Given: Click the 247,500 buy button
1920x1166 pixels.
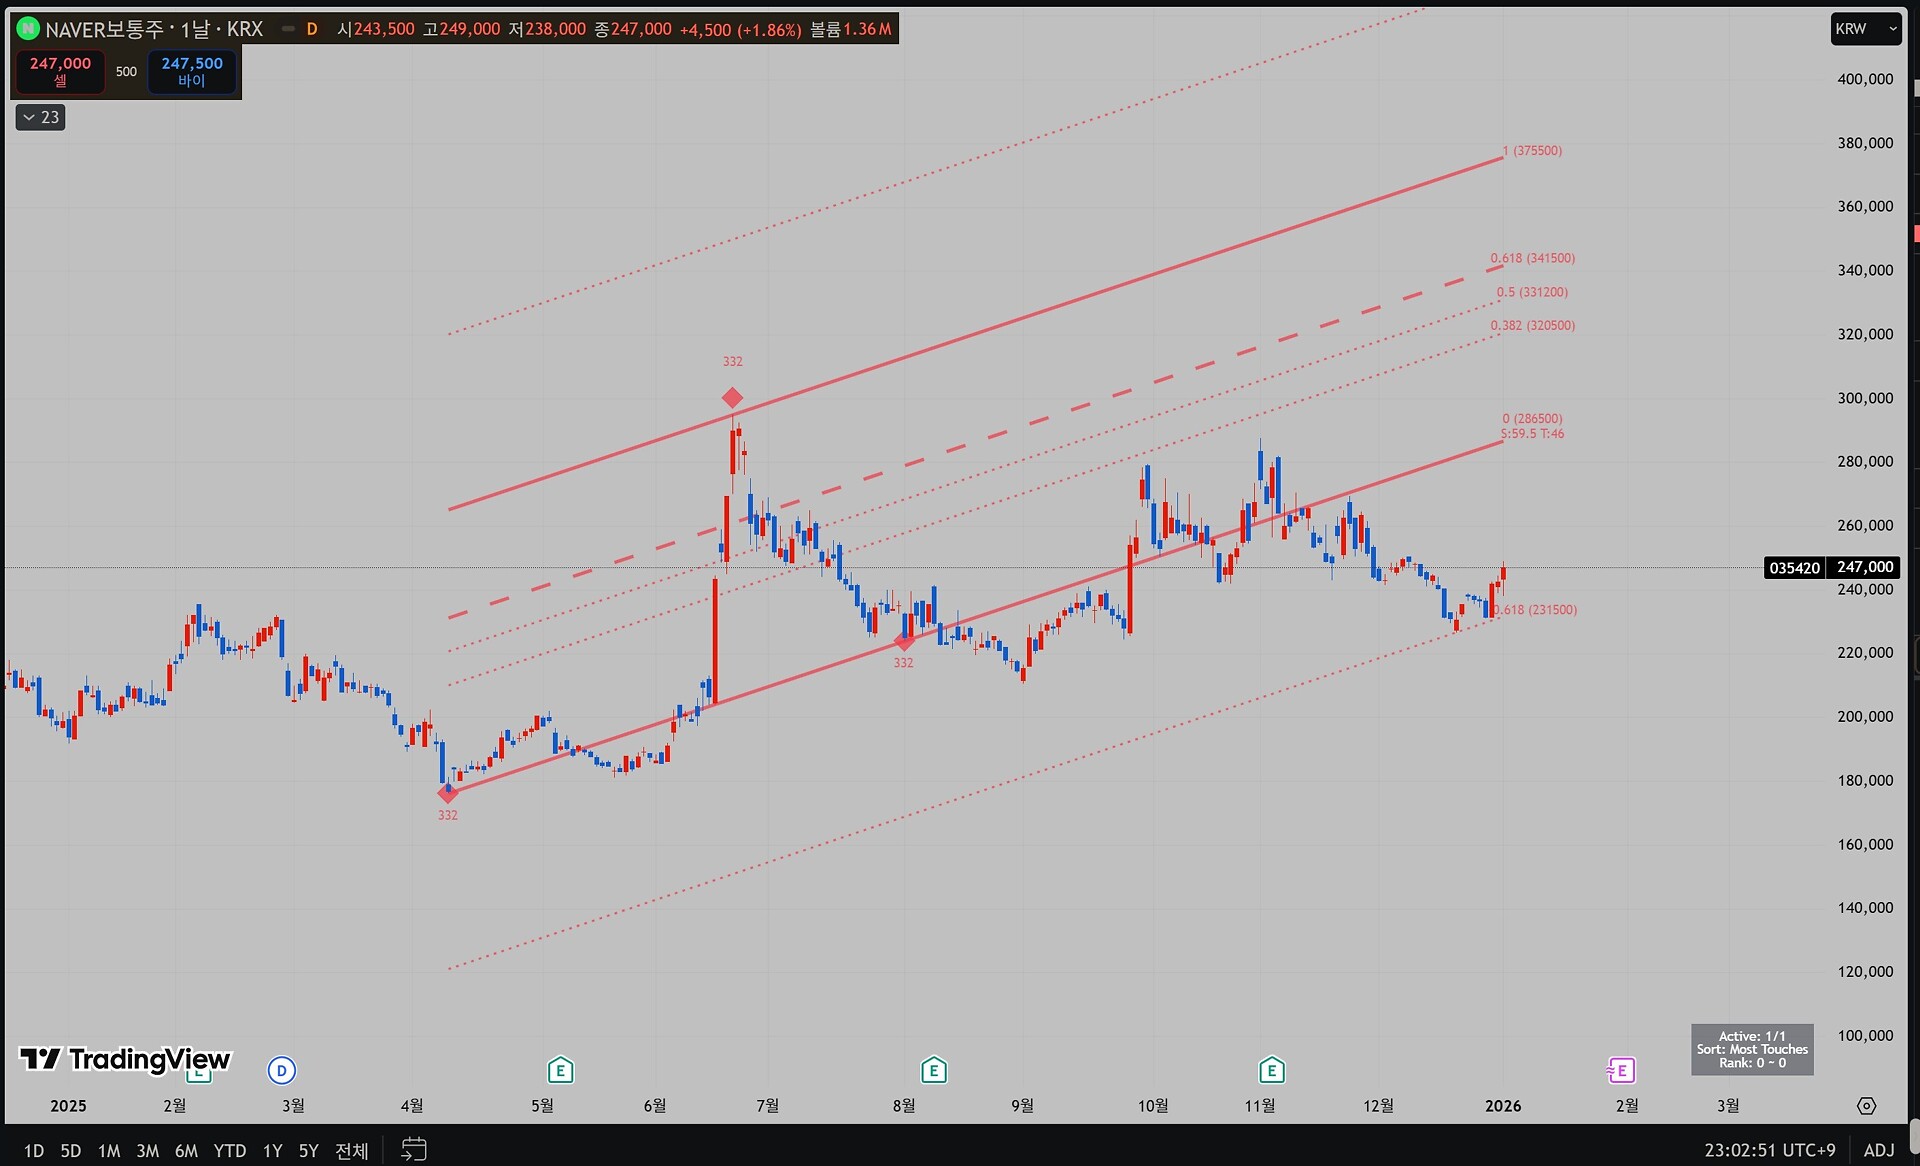Looking at the screenshot, I should (x=192, y=71).
